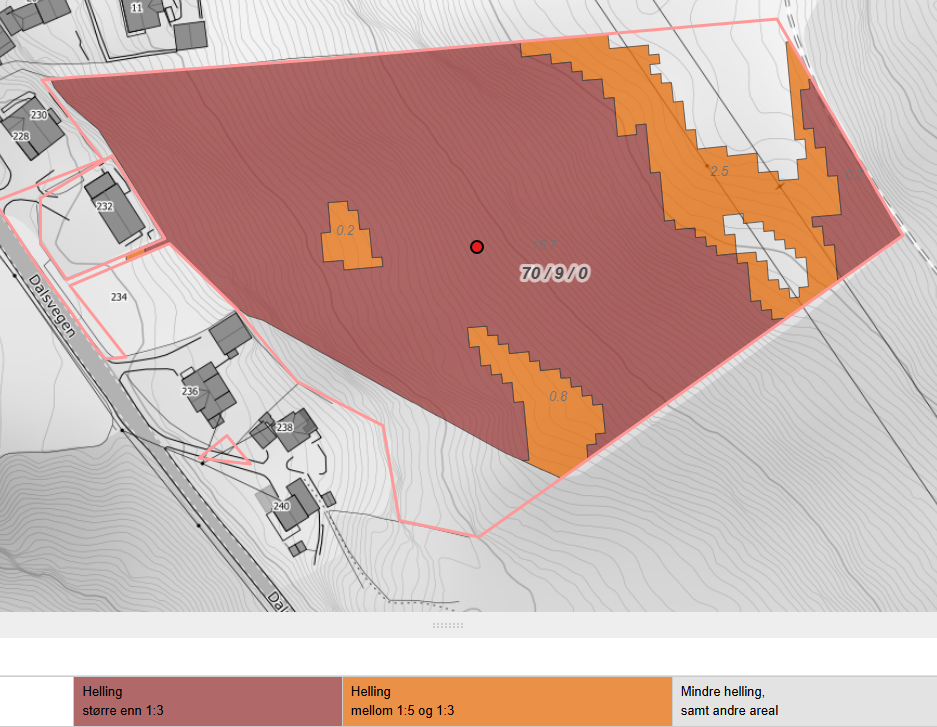Grab the panel splitter handle below the map
Viewport: 937px width, 727px height.
click(448, 625)
